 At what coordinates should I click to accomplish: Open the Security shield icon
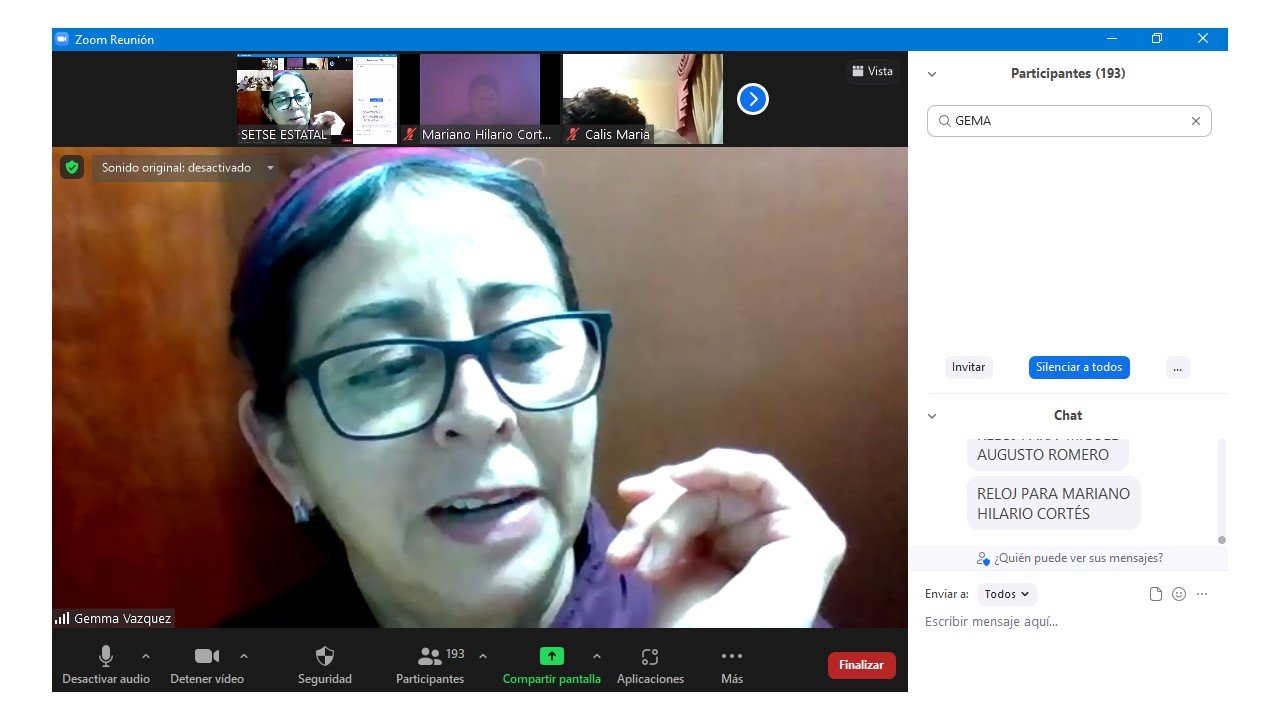click(x=325, y=657)
